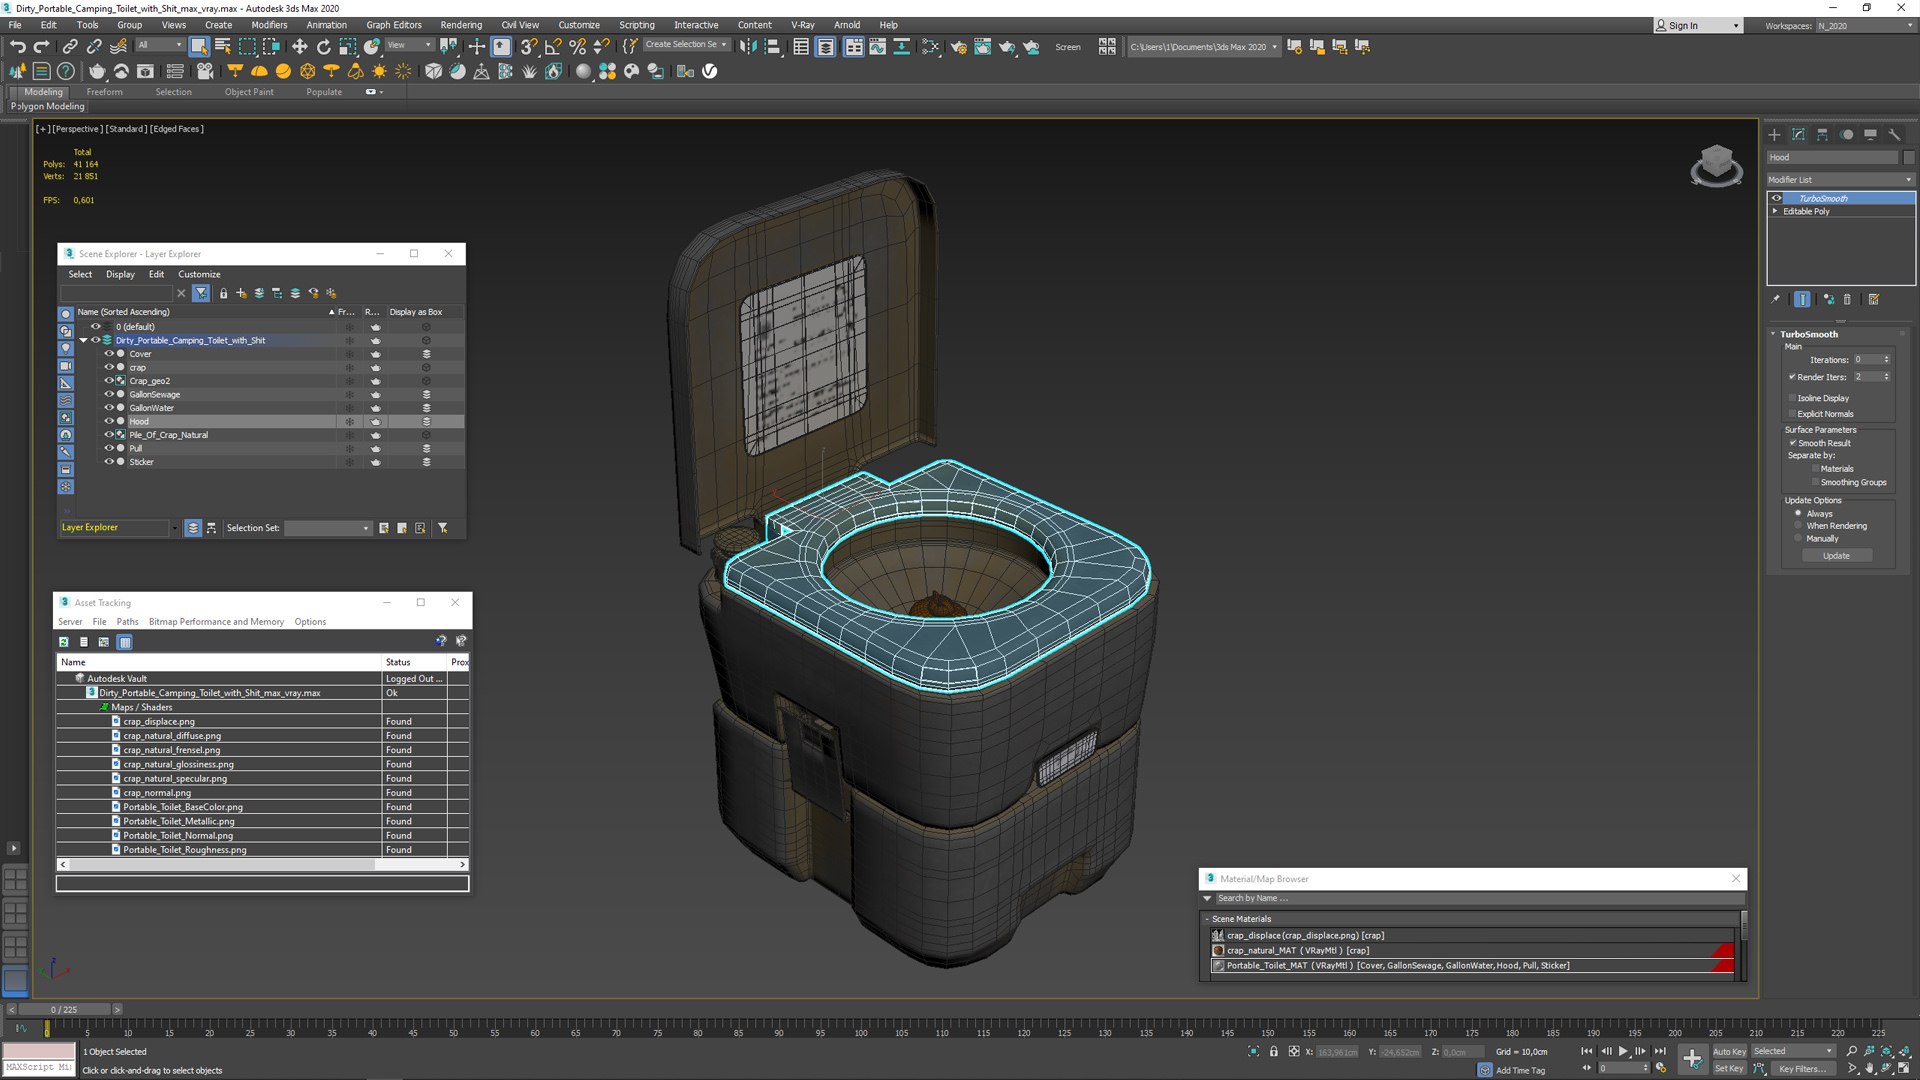The width and height of the screenshot is (1920, 1080).
Task: Select the When Rendering update option
Action: [x=1798, y=526]
